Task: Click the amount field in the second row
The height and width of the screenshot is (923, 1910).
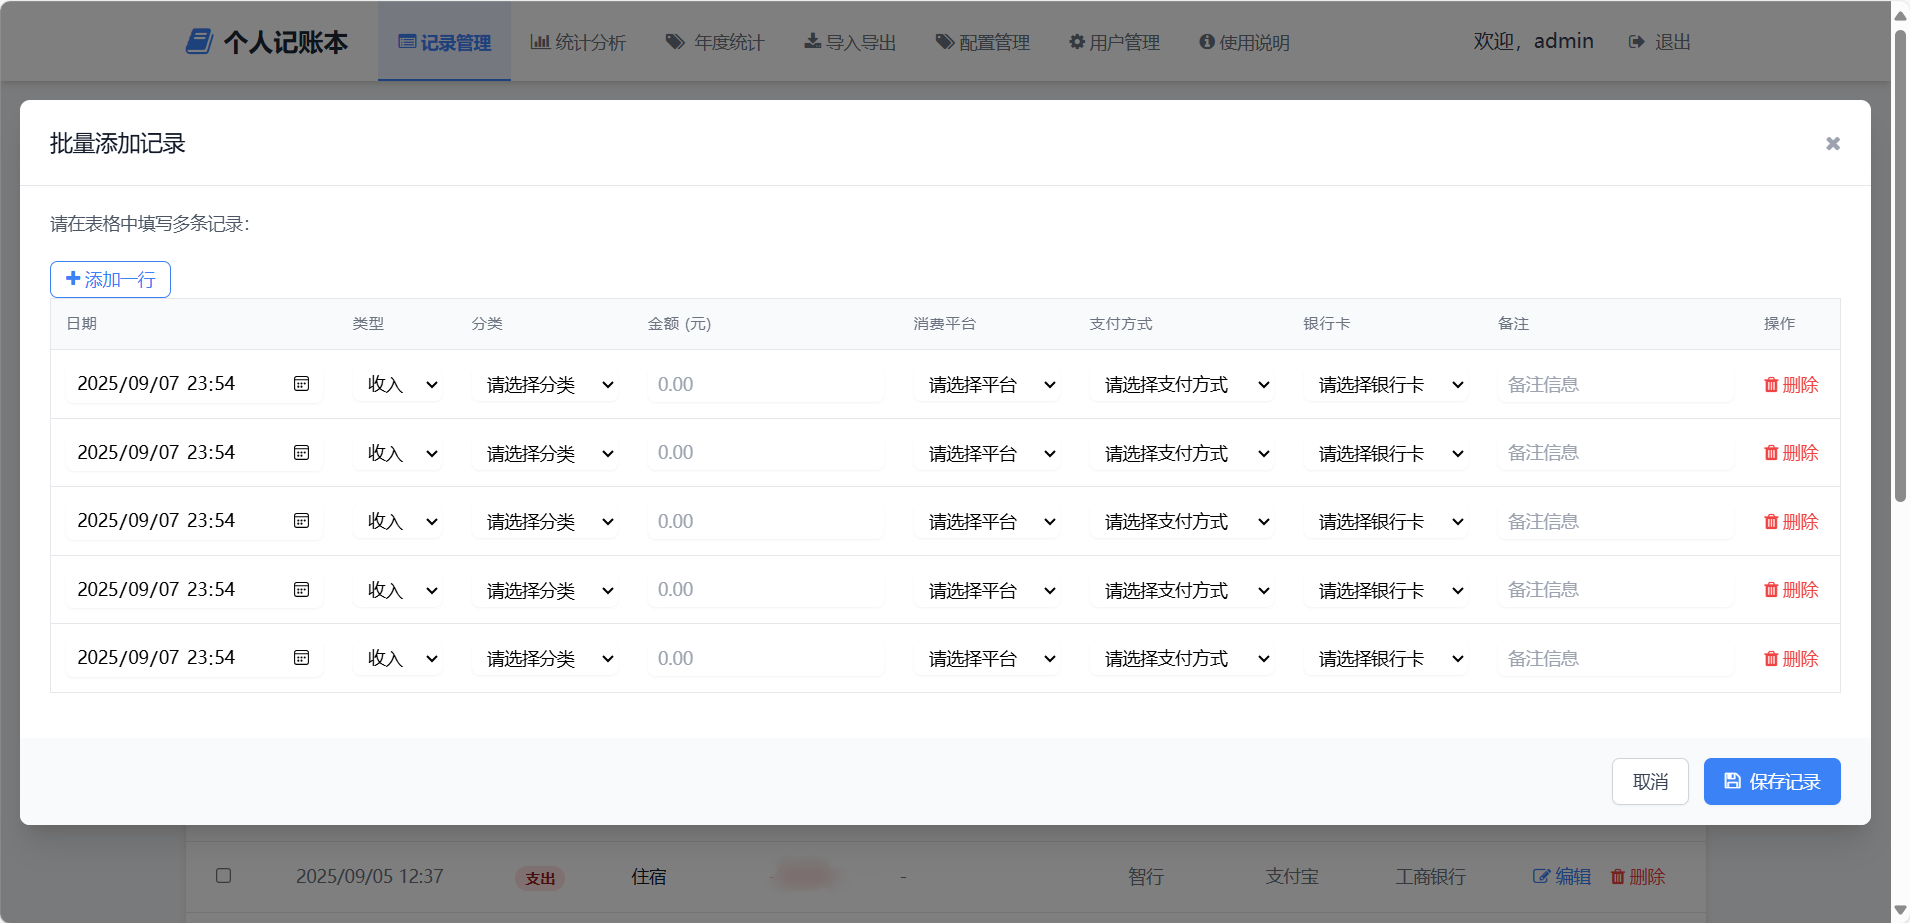Action: pos(765,453)
